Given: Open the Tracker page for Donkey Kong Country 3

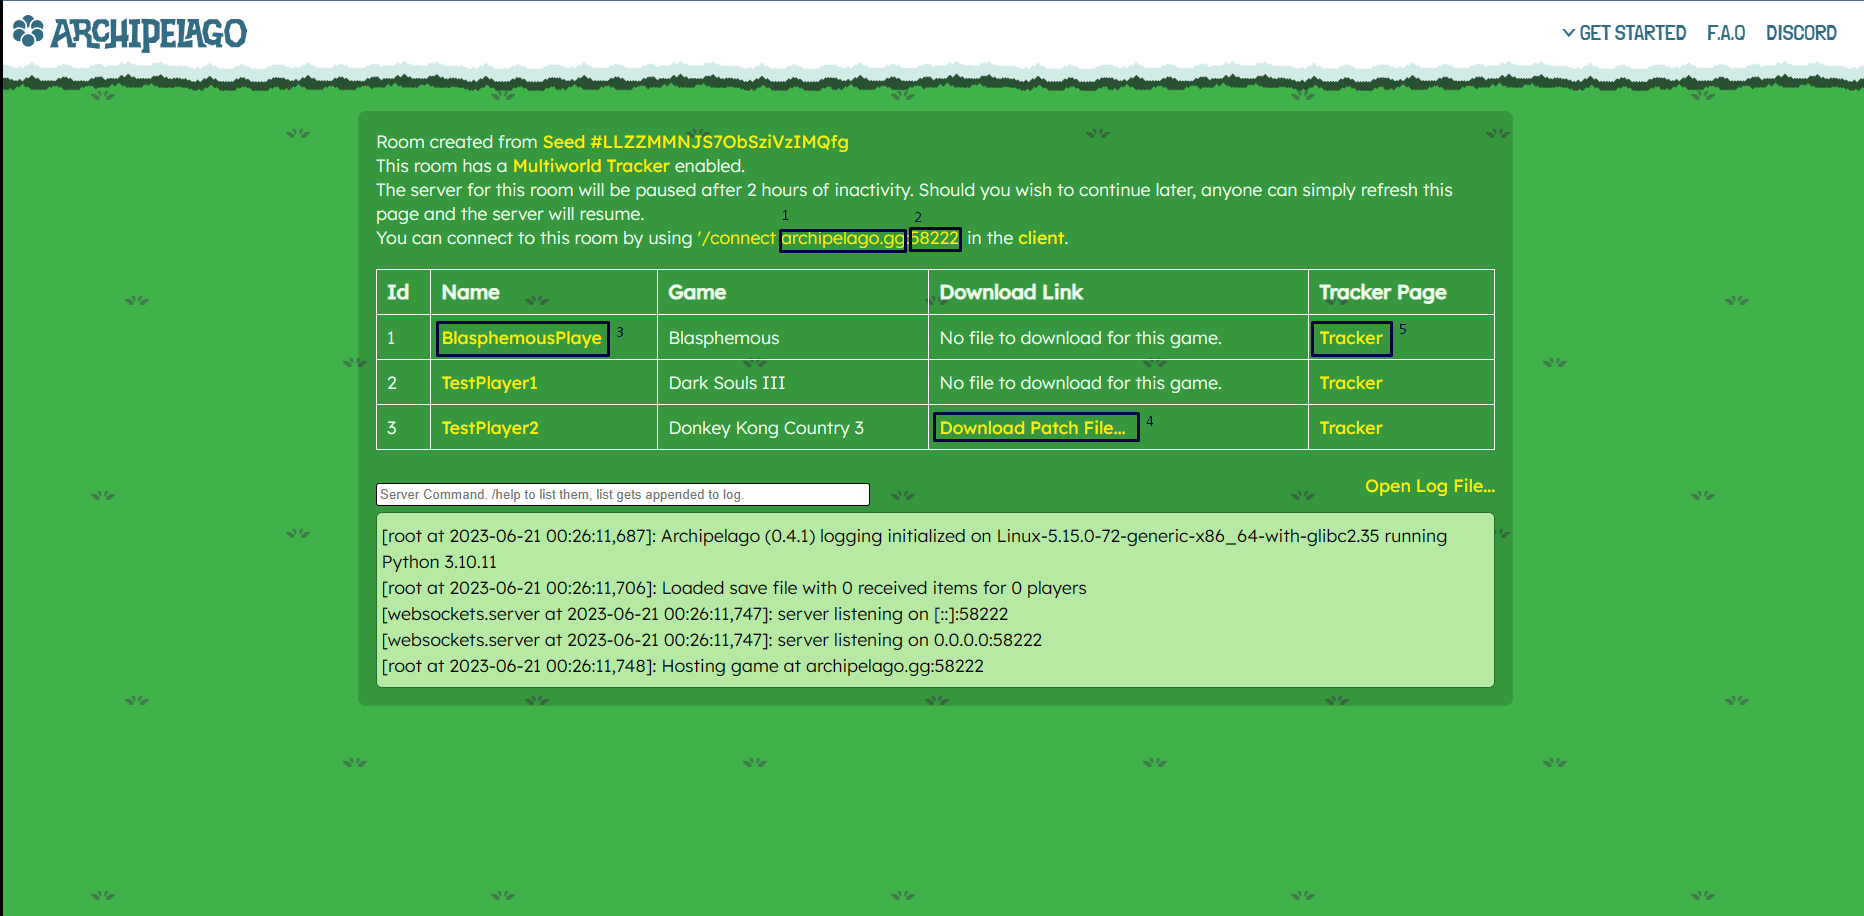Looking at the screenshot, I should point(1351,427).
